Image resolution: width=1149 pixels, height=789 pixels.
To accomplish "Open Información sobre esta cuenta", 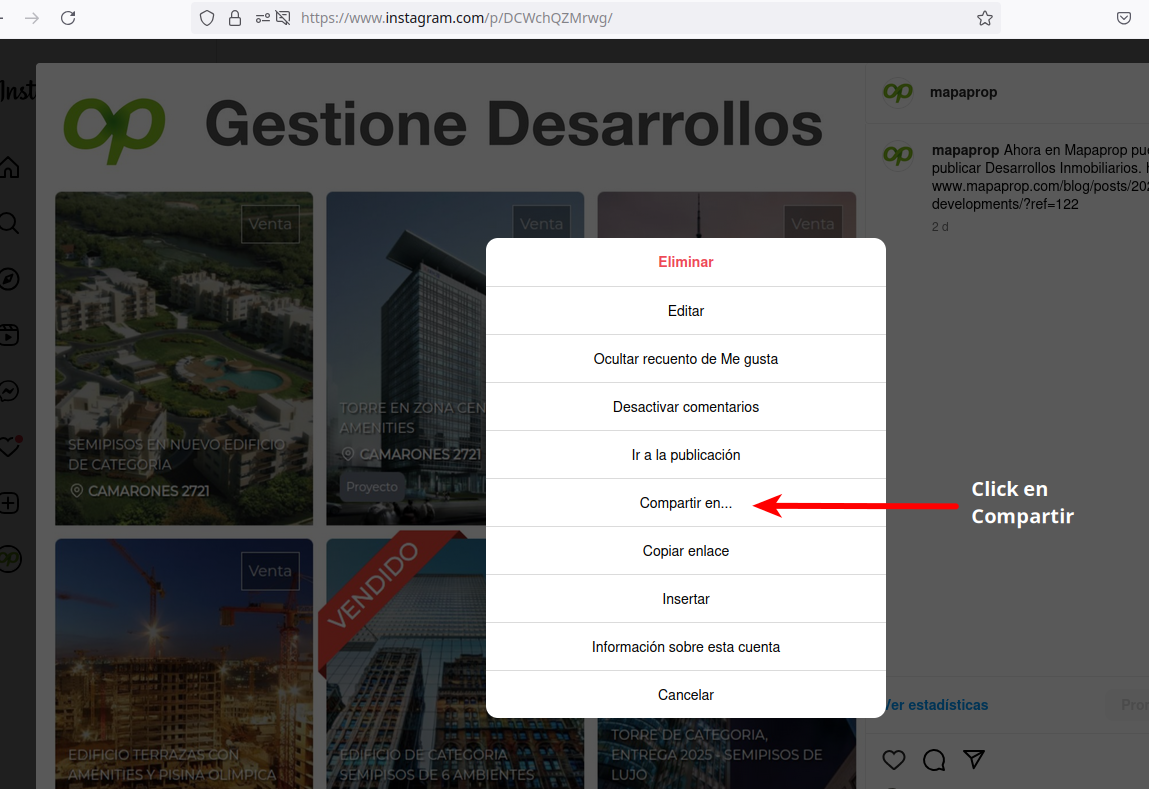I will 686,647.
